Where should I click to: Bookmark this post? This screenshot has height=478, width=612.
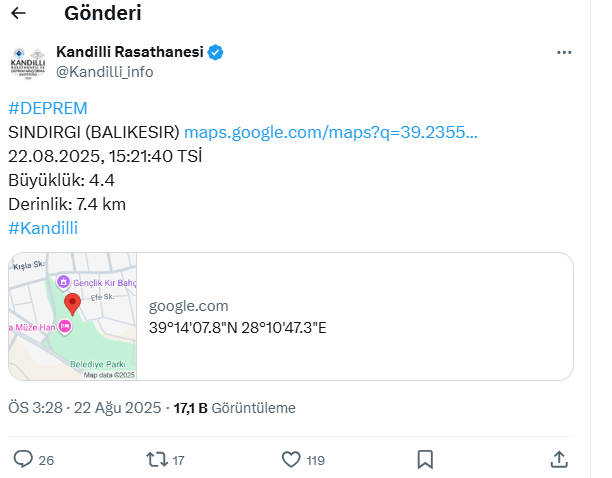425,460
